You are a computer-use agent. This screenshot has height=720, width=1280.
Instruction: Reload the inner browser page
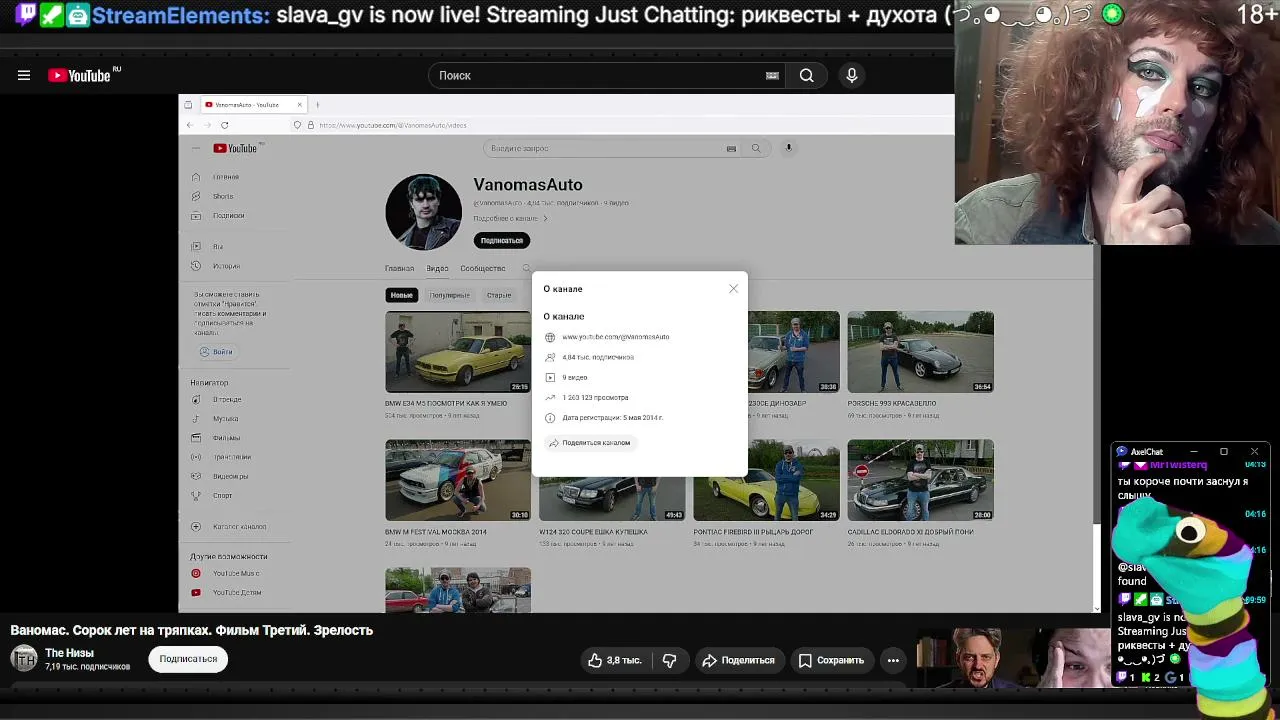[x=225, y=125]
